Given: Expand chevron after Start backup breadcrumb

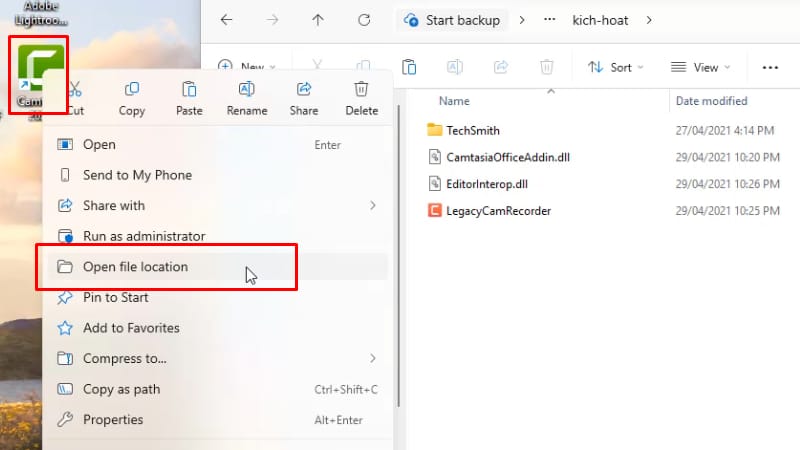Looking at the screenshot, I should [522, 20].
